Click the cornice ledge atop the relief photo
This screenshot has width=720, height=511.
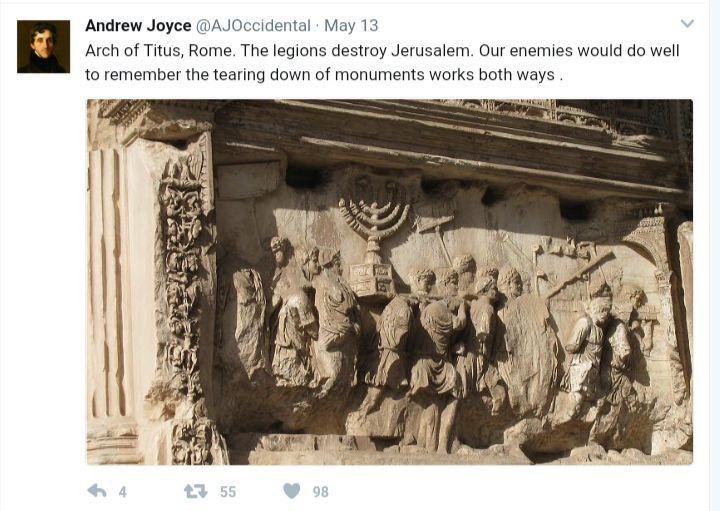(450, 142)
